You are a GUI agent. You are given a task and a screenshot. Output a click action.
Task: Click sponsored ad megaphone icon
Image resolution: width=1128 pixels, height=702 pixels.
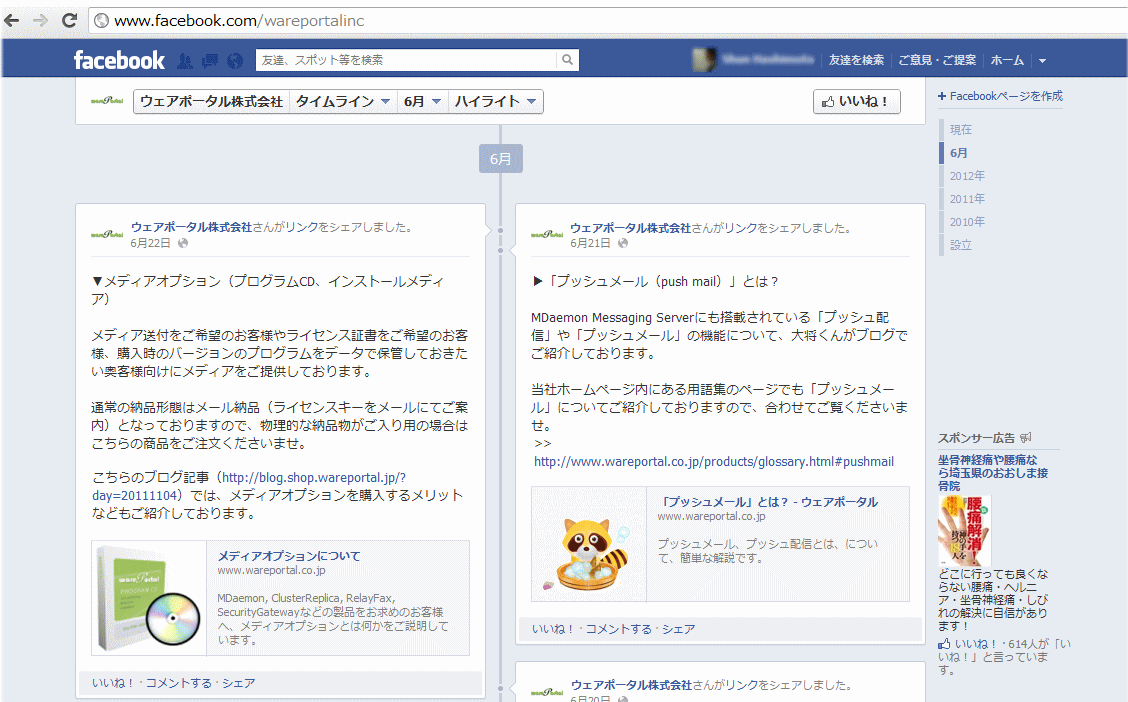tap(1026, 437)
